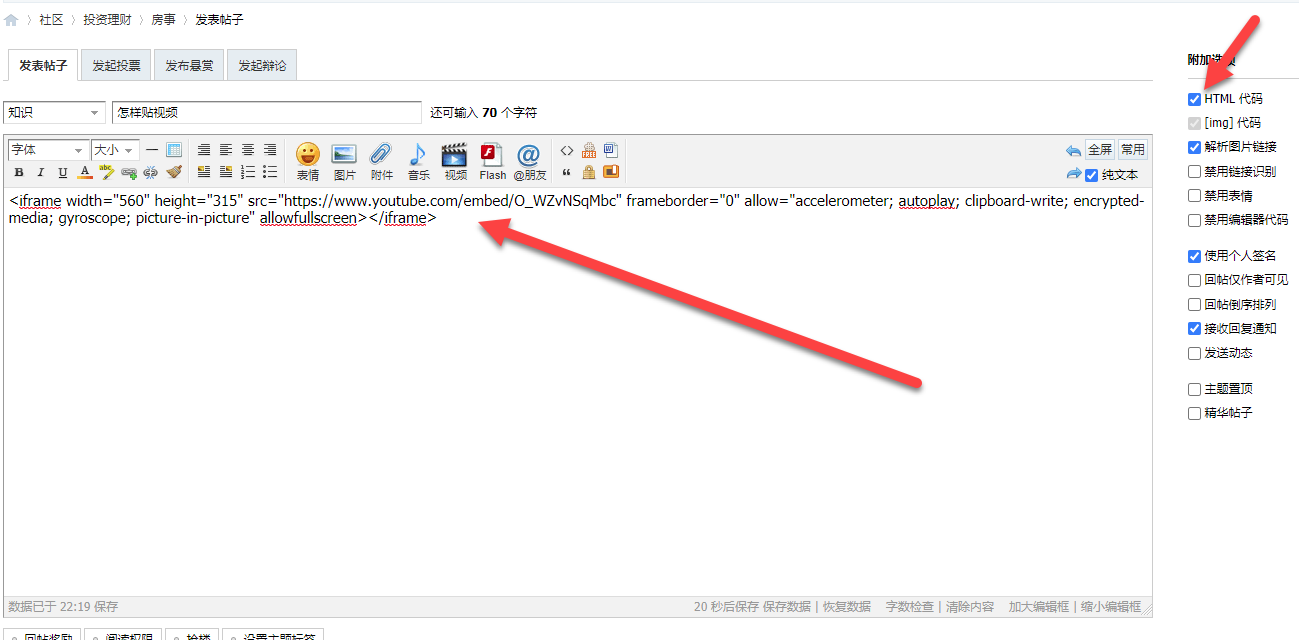
Task: Open 投资理财 in the breadcrumb
Action: [x=107, y=20]
